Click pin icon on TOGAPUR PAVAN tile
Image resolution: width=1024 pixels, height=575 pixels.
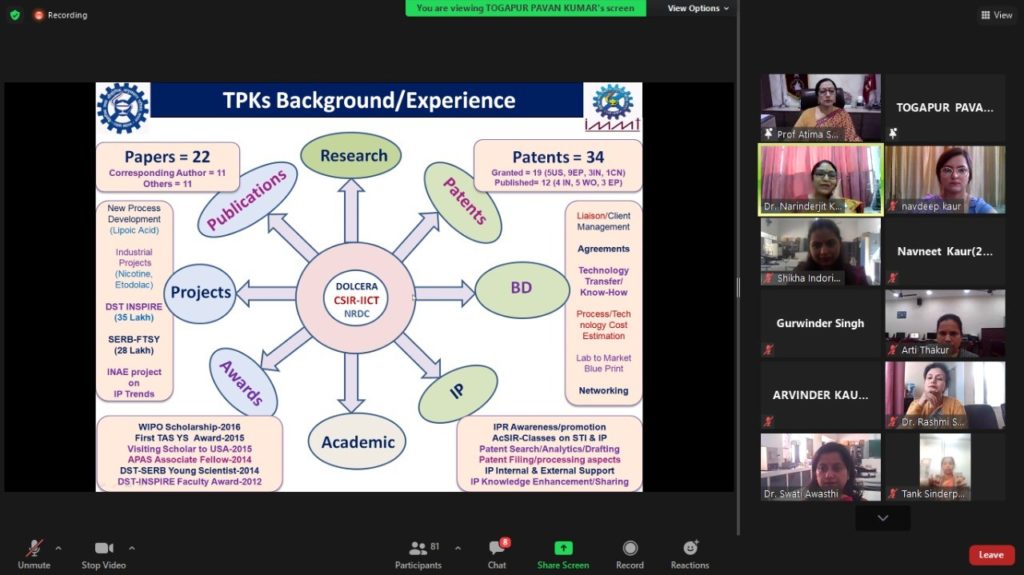coord(893,133)
